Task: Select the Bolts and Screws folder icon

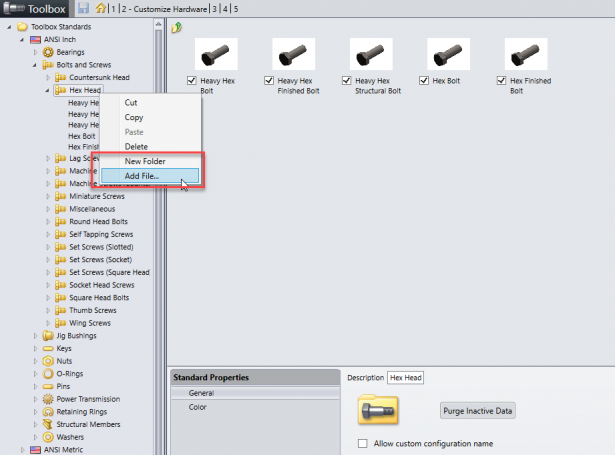Action: point(48,65)
